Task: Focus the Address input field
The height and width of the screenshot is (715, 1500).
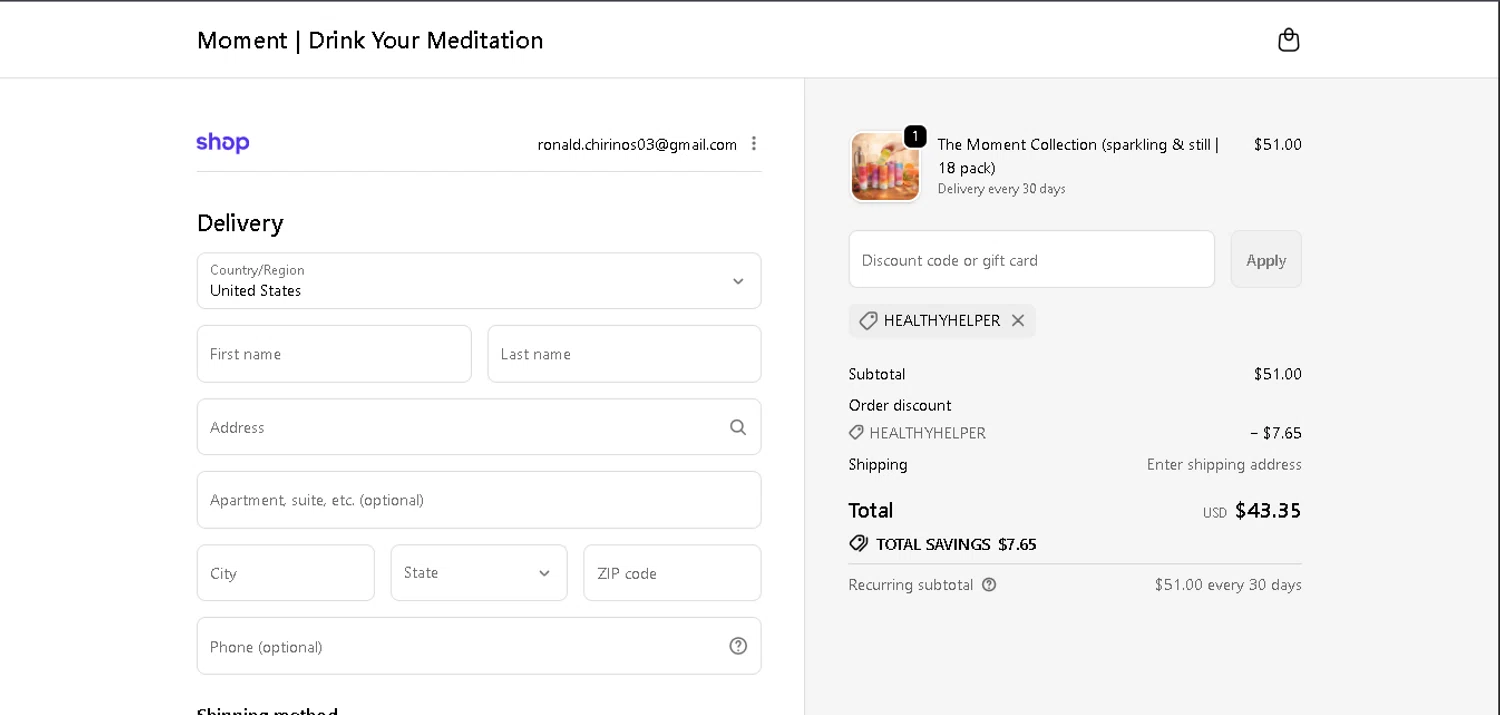Action: point(479,427)
